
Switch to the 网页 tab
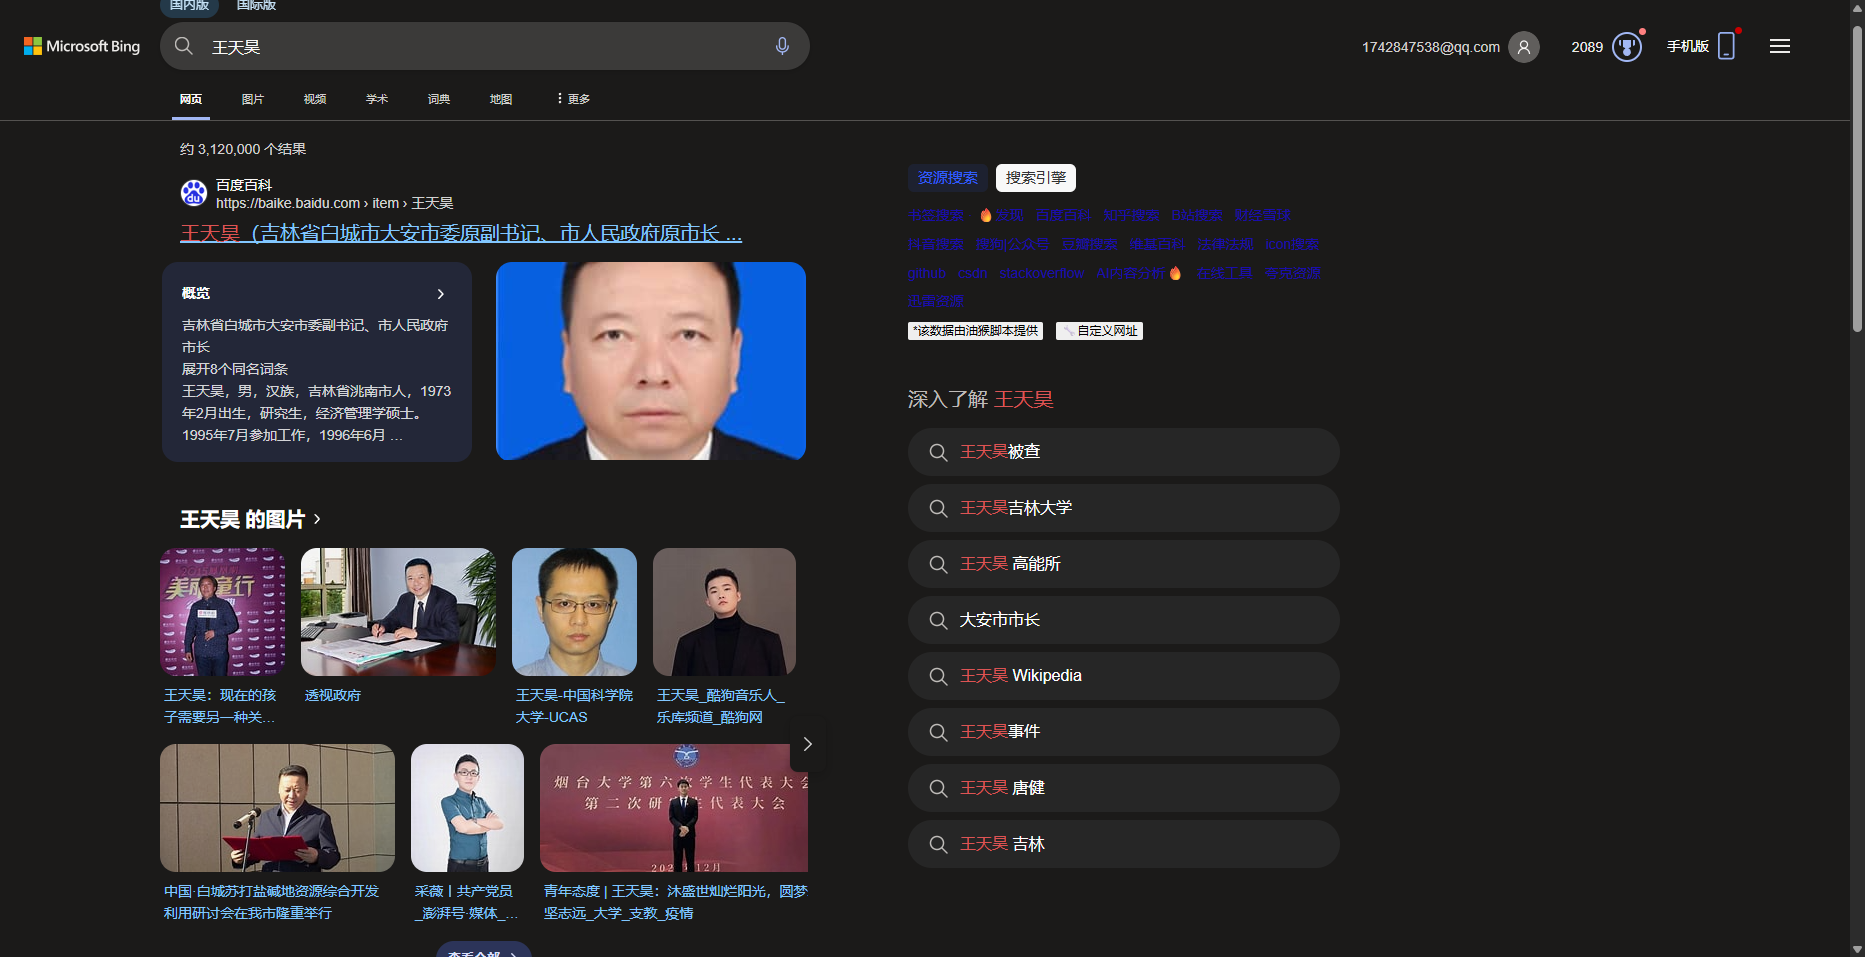(191, 99)
